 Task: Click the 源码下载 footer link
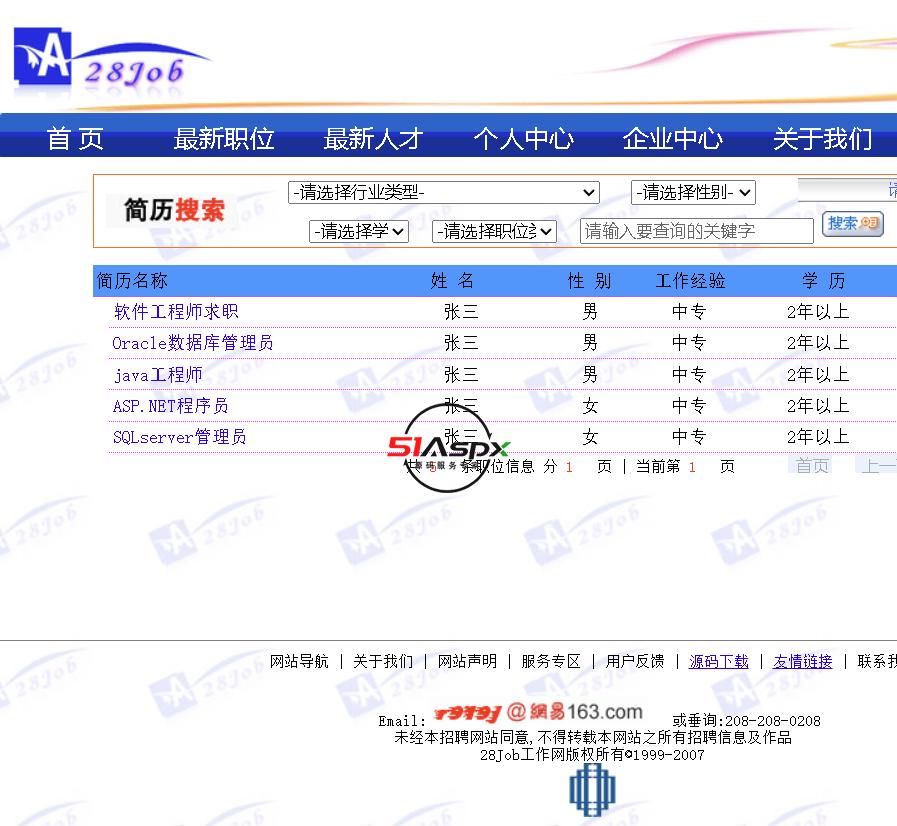coord(718,661)
